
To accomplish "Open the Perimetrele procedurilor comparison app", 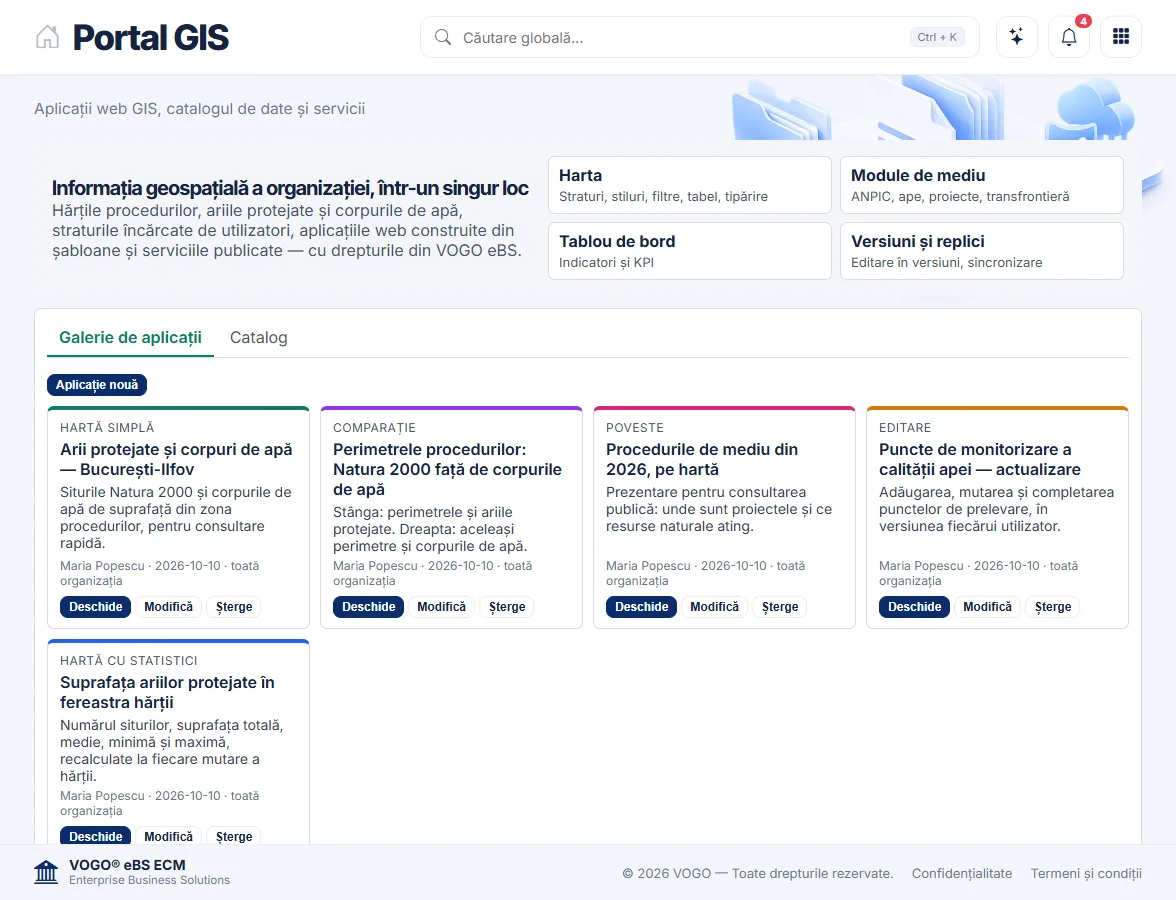I will tap(368, 607).
